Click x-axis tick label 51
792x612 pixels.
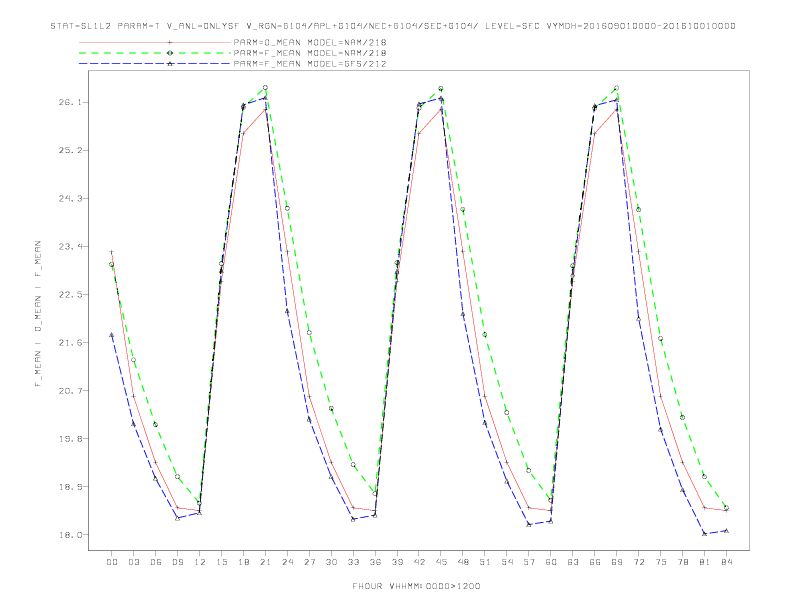click(x=485, y=562)
